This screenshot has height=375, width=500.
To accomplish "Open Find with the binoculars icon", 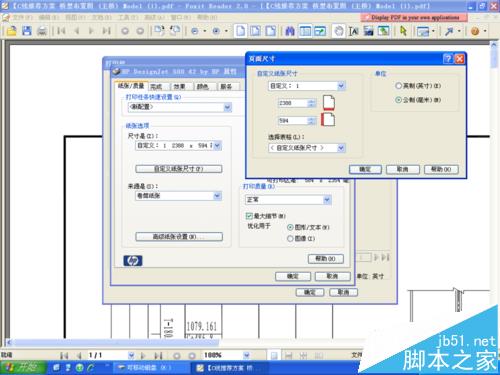I will 290,31.
